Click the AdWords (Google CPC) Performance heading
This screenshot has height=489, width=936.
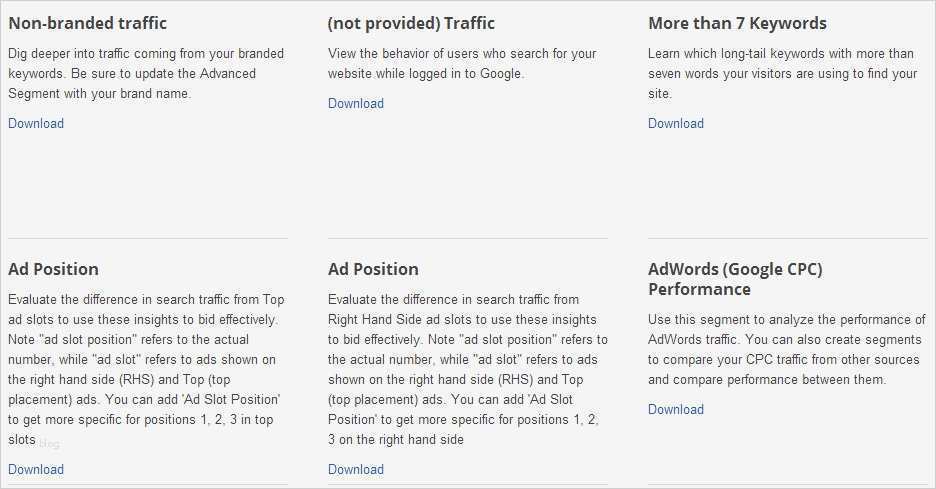pos(735,279)
